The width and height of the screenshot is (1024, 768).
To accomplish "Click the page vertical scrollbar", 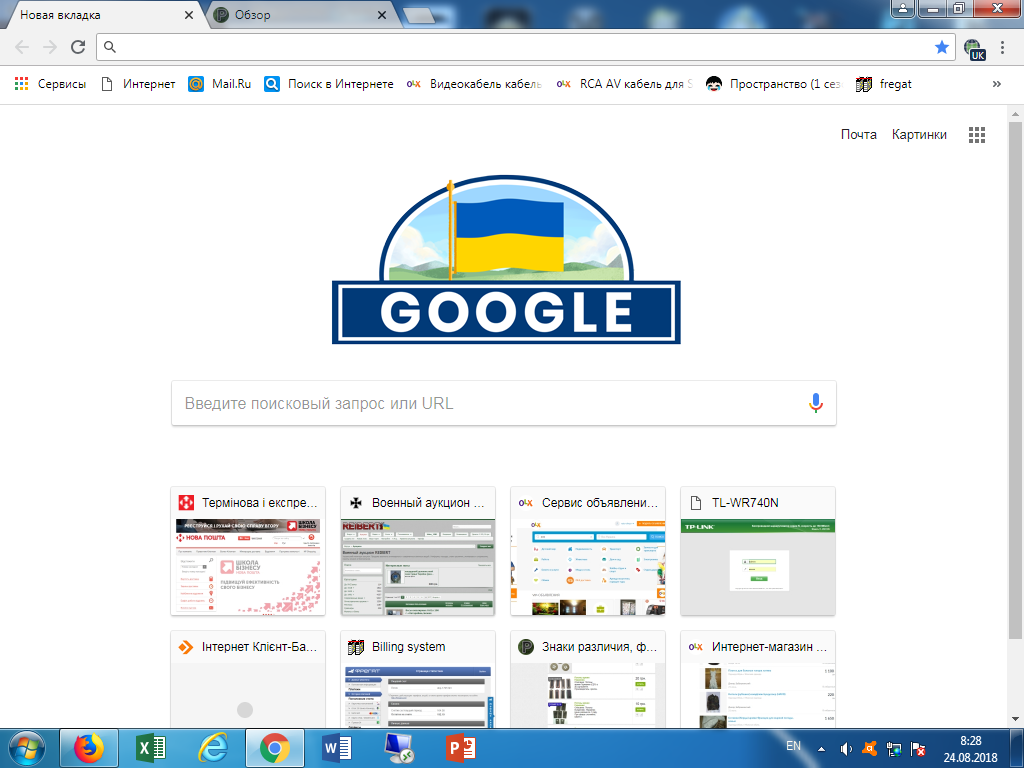I will click(1015, 379).
